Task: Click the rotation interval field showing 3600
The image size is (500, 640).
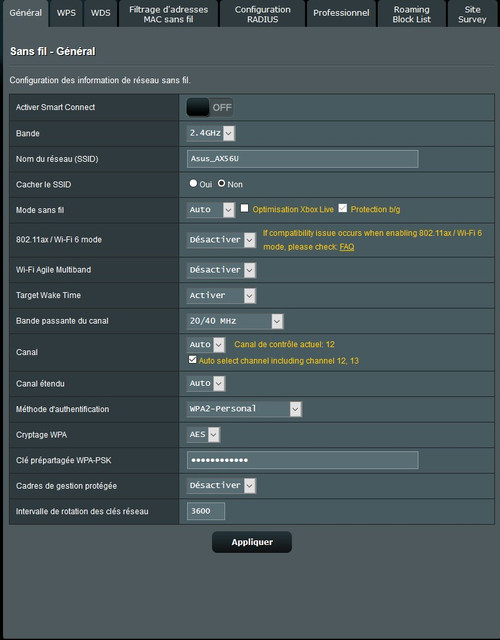Action: 206,511
